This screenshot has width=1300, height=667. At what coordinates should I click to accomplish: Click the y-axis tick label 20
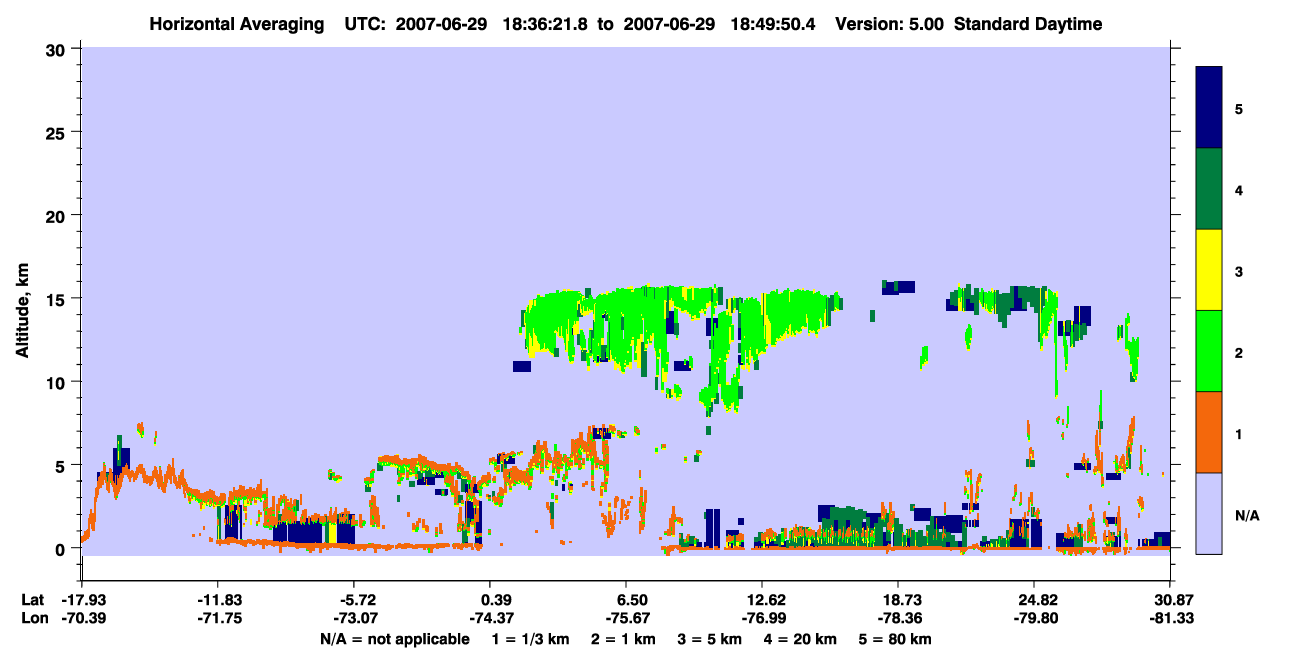click(x=58, y=215)
